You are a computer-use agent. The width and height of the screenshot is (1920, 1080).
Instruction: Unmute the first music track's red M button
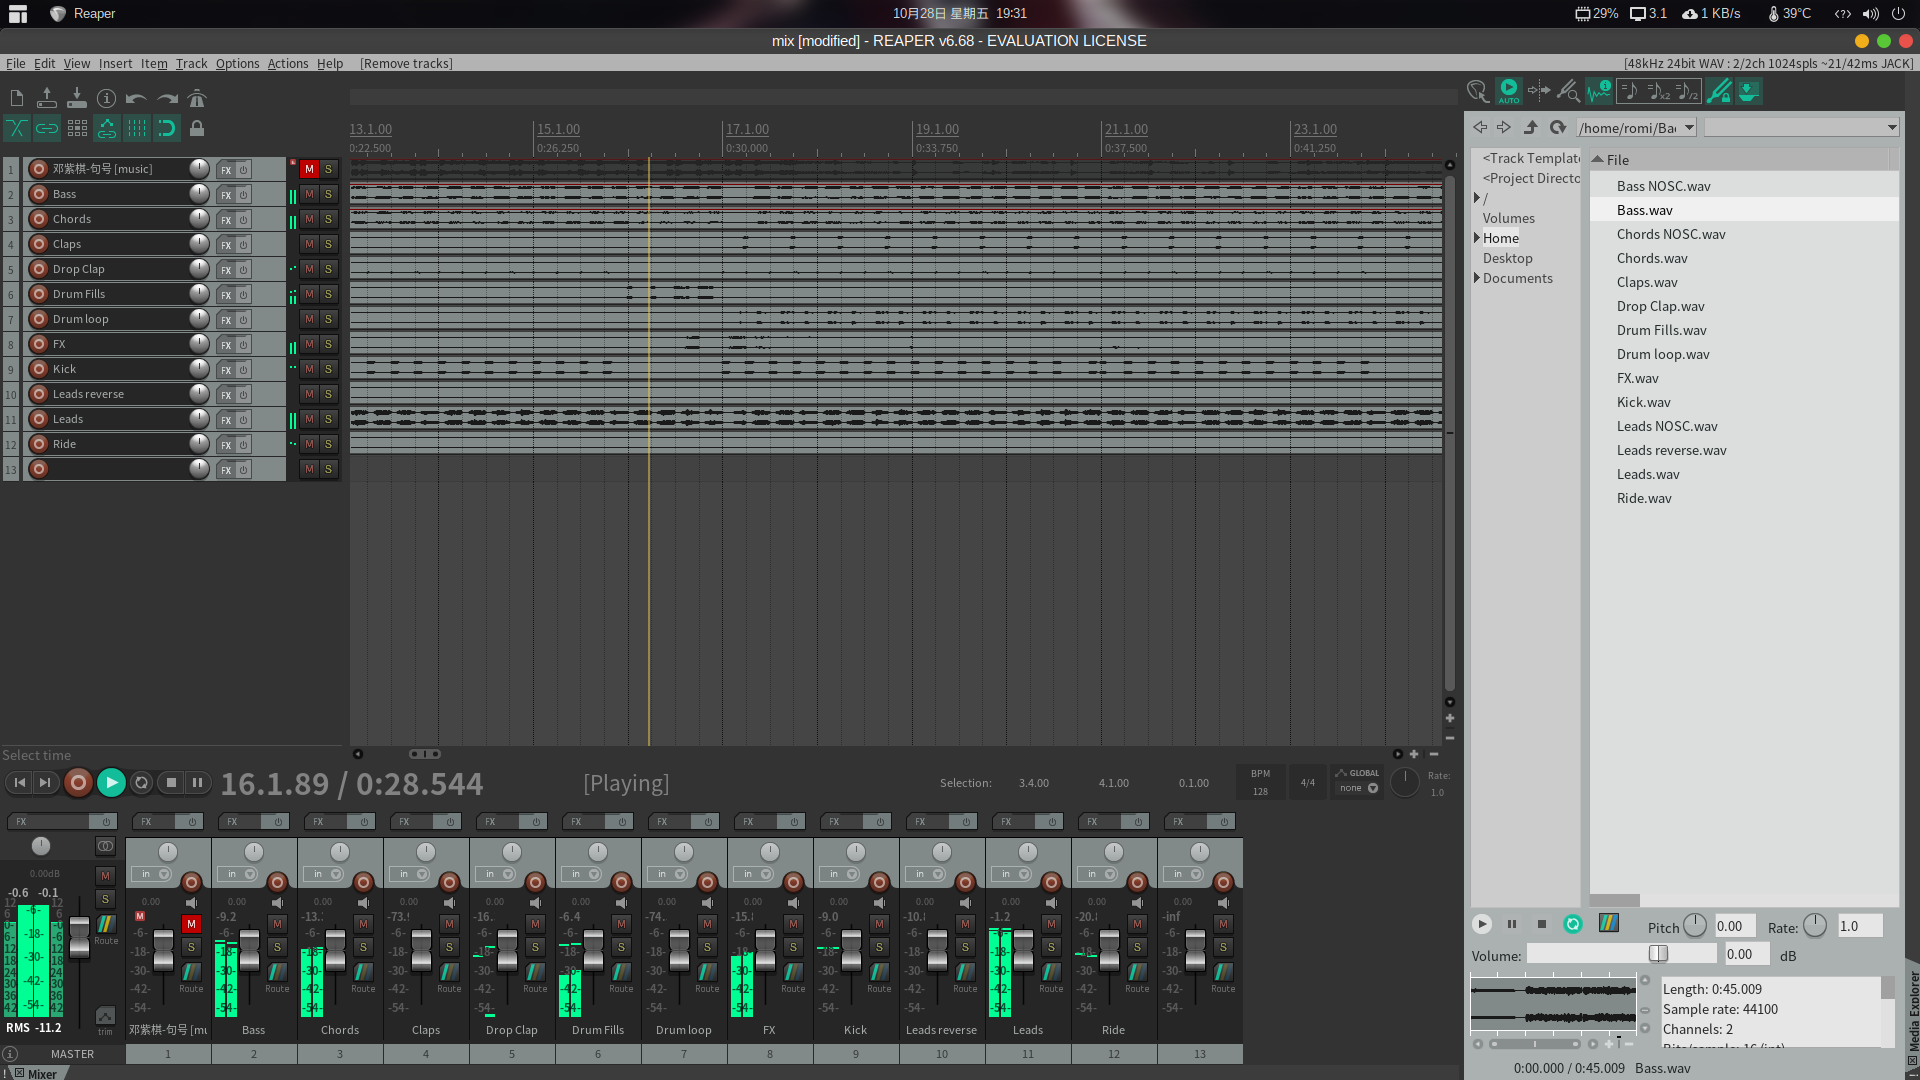tap(309, 169)
